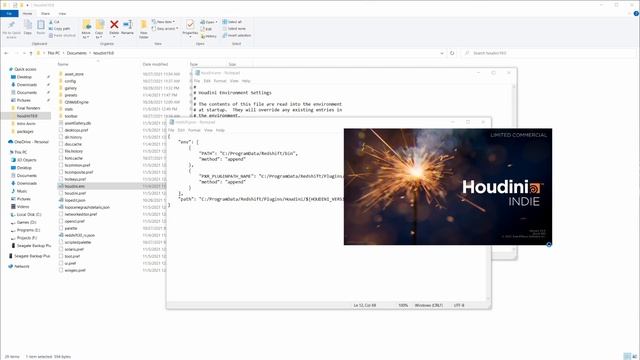Click the Up one level arrow

tap(31, 53)
